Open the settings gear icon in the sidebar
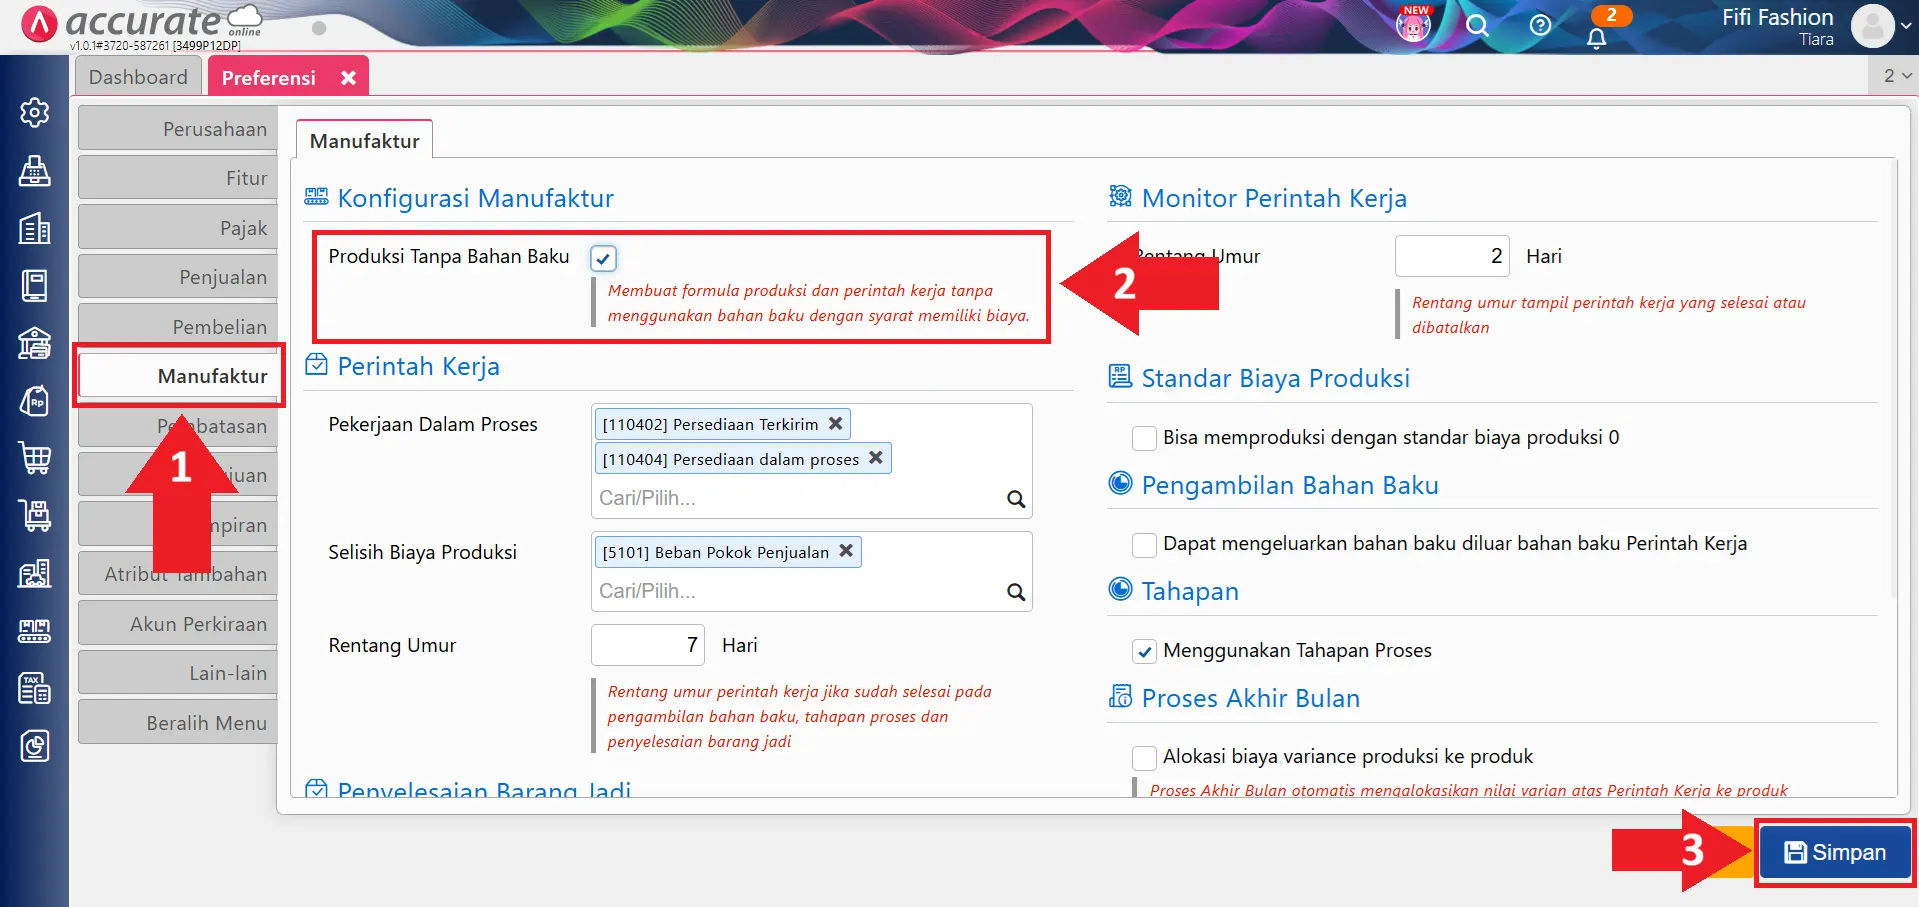The width and height of the screenshot is (1919, 907). 34,113
